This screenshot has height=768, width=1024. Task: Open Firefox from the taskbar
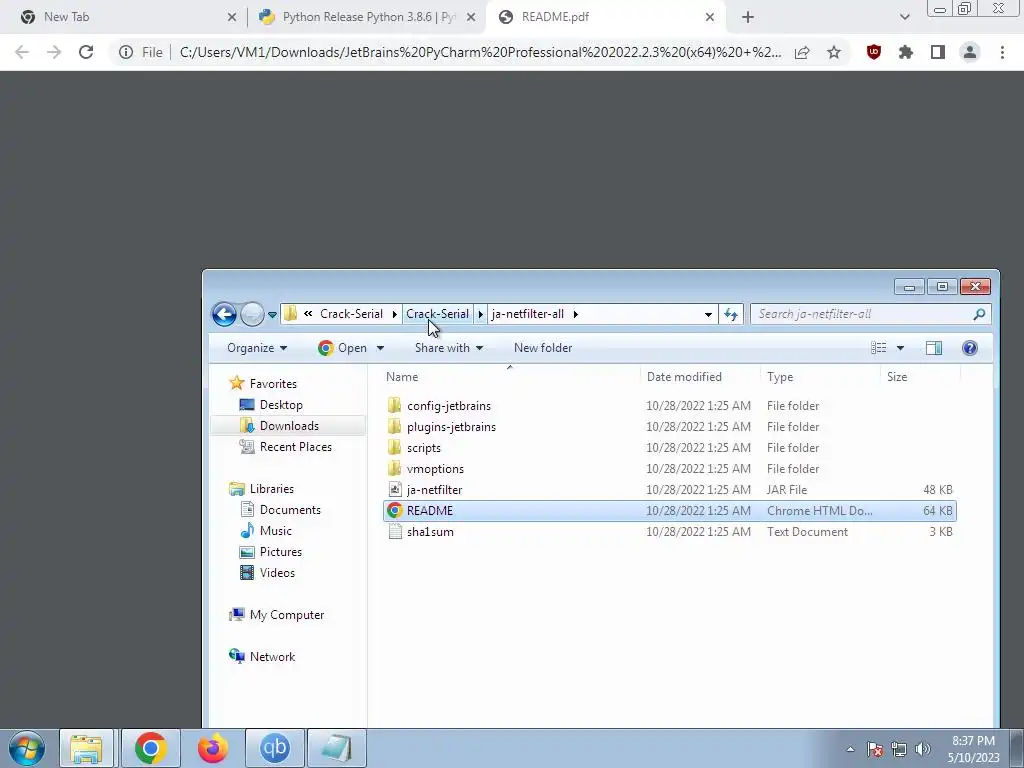point(213,748)
